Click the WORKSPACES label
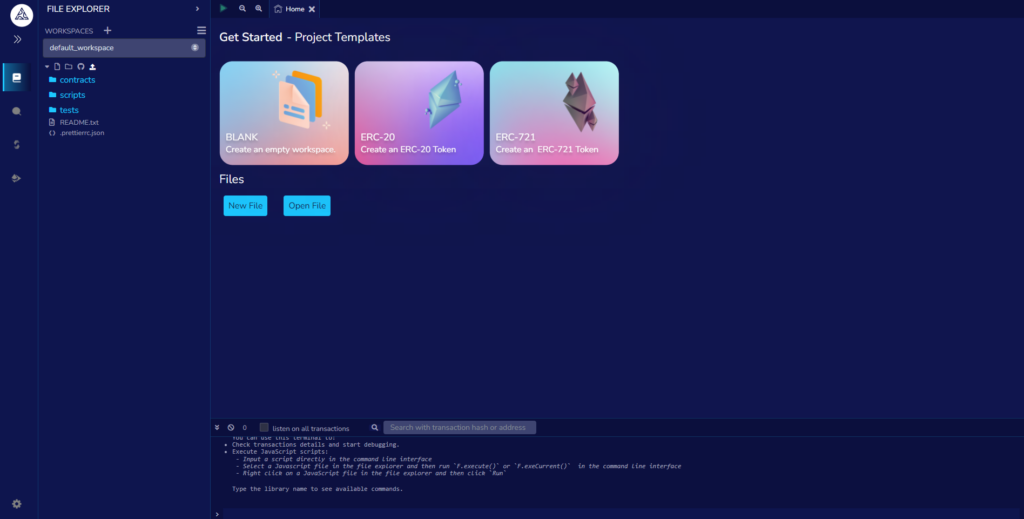Viewport: 1024px width, 519px height. click(69, 31)
